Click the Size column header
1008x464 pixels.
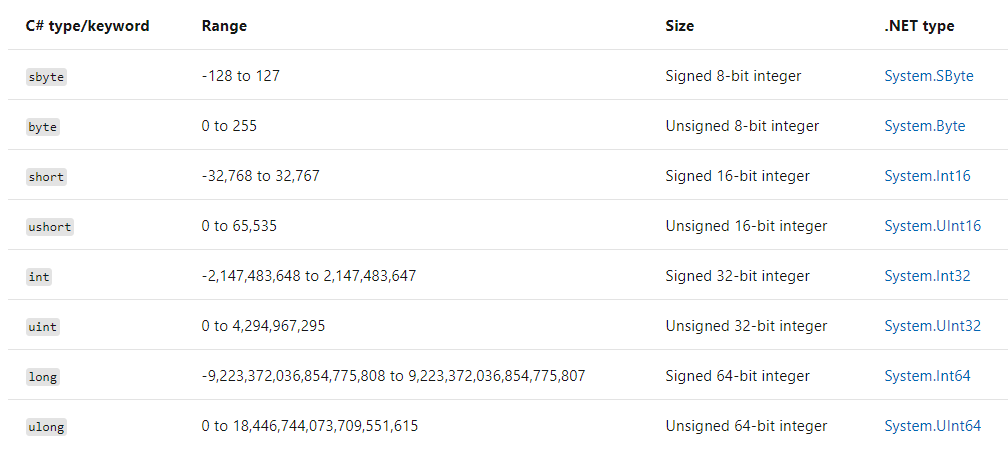click(x=680, y=26)
